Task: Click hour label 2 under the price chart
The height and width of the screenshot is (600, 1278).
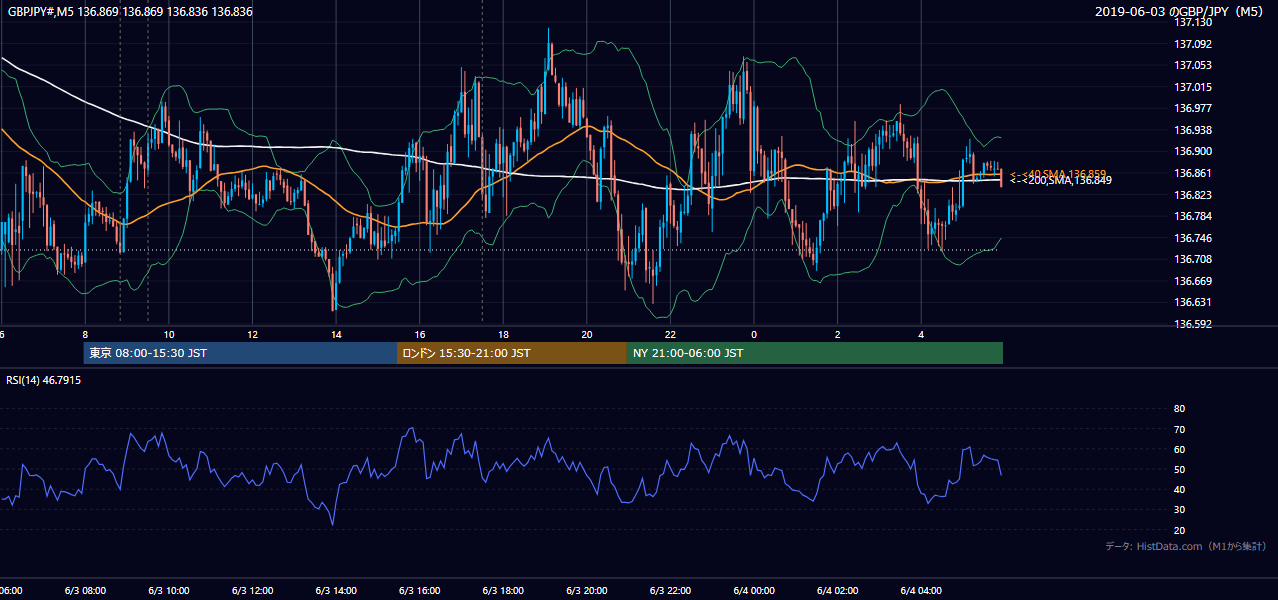Action: (x=837, y=334)
